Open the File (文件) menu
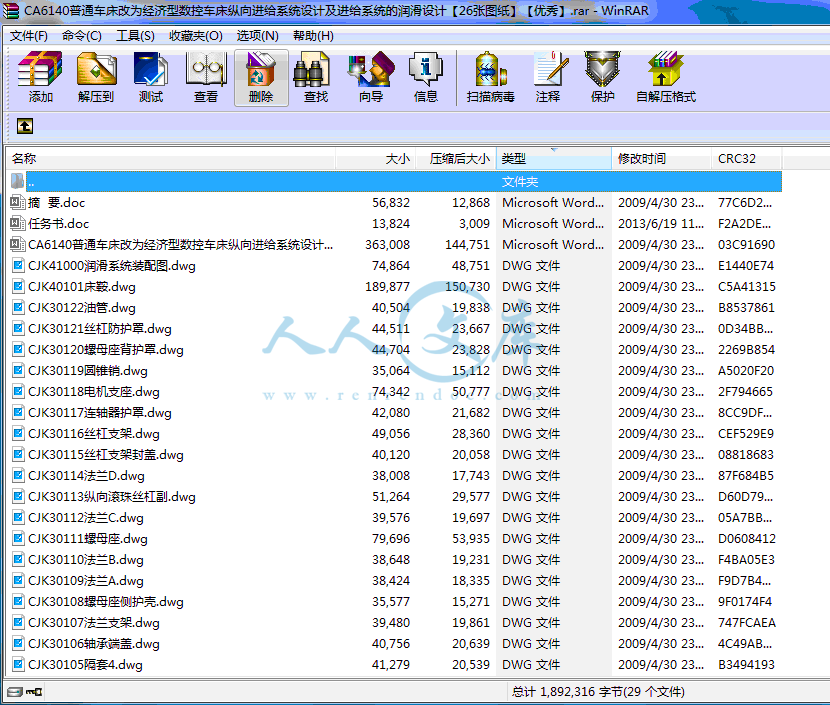Viewport: 830px width, 705px height. coord(29,35)
